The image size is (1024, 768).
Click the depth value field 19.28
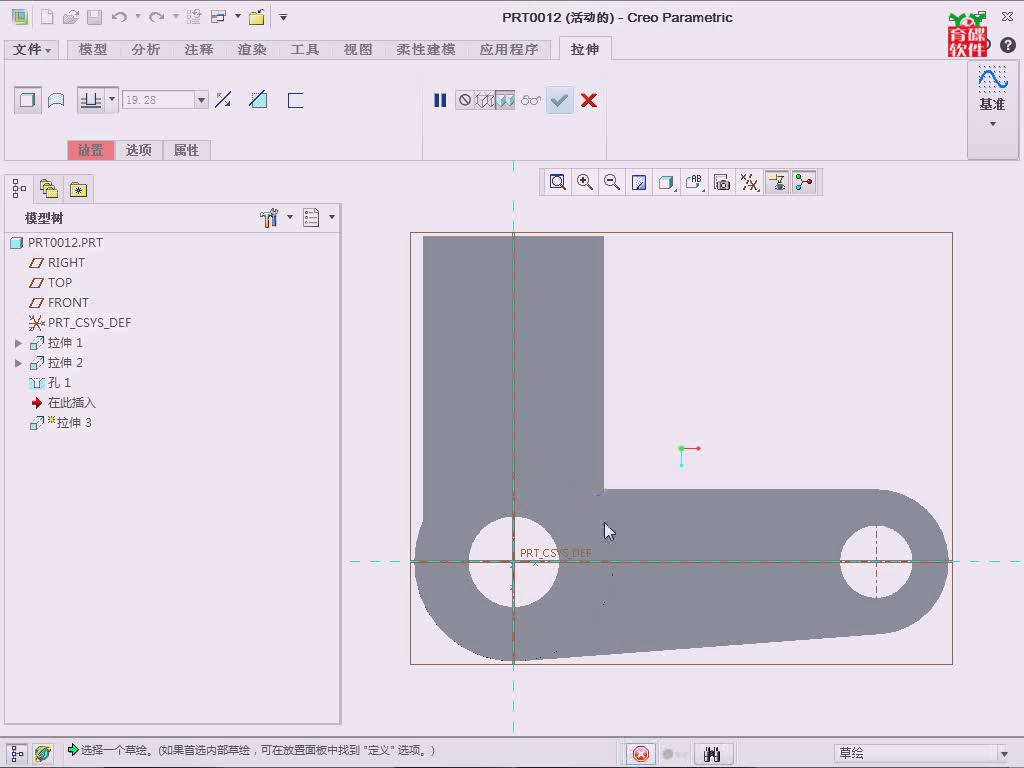[158, 100]
